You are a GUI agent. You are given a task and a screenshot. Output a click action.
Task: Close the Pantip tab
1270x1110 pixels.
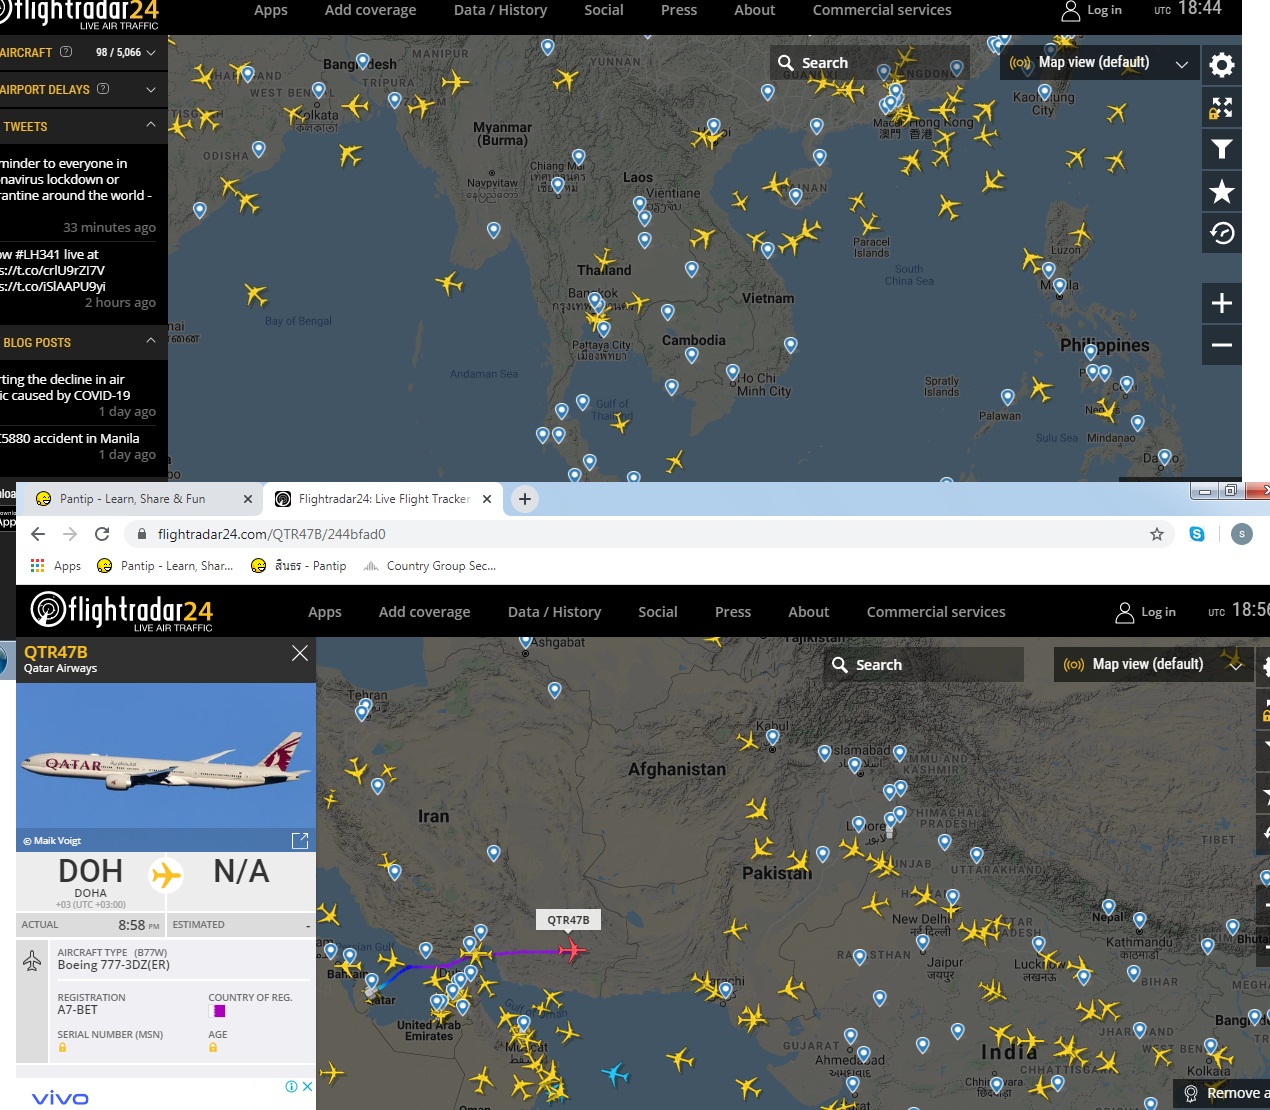coord(248,499)
